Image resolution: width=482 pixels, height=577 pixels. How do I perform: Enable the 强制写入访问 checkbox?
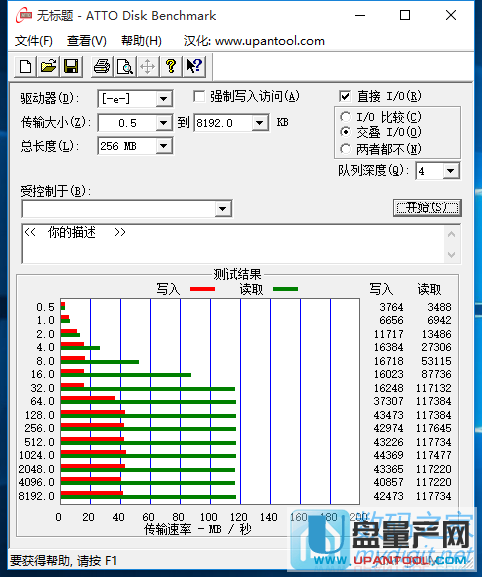click(x=199, y=97)
